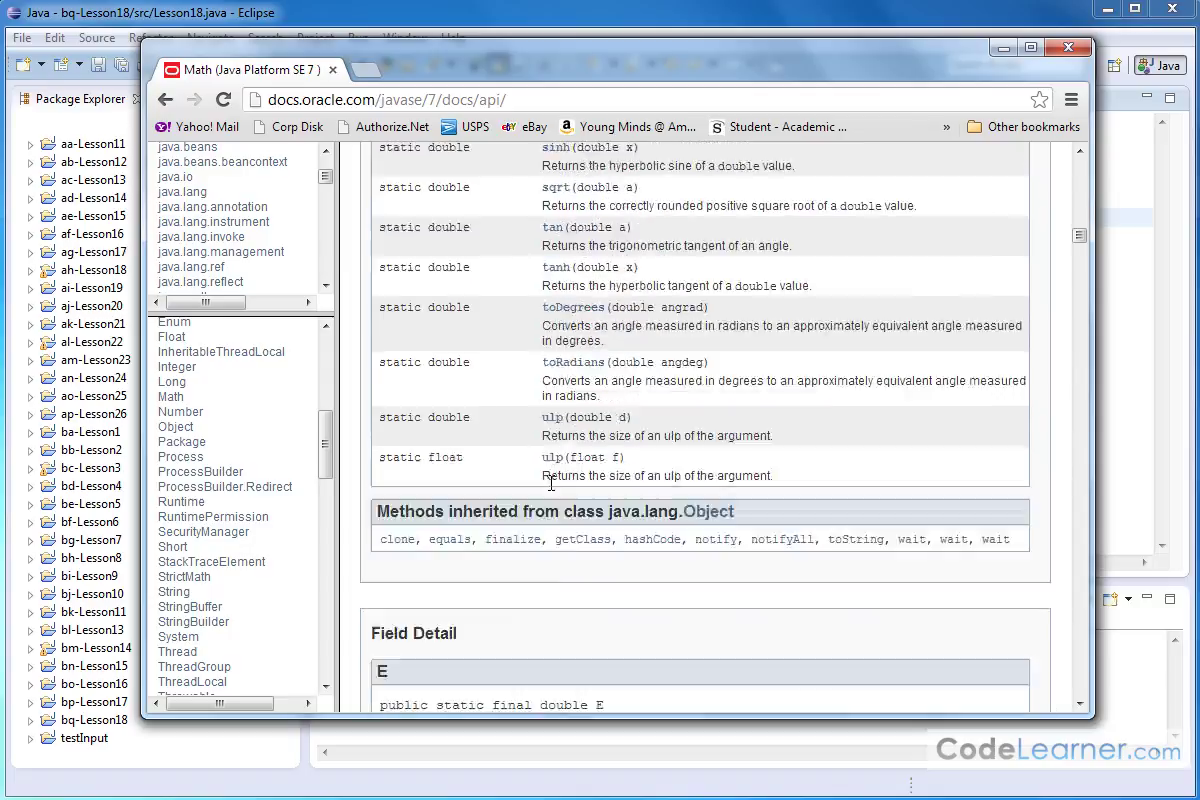1200x800 pixels.
Task: Expand the ba-Lesson1 project
Action: pyautogui.click(x=30, y=432)
